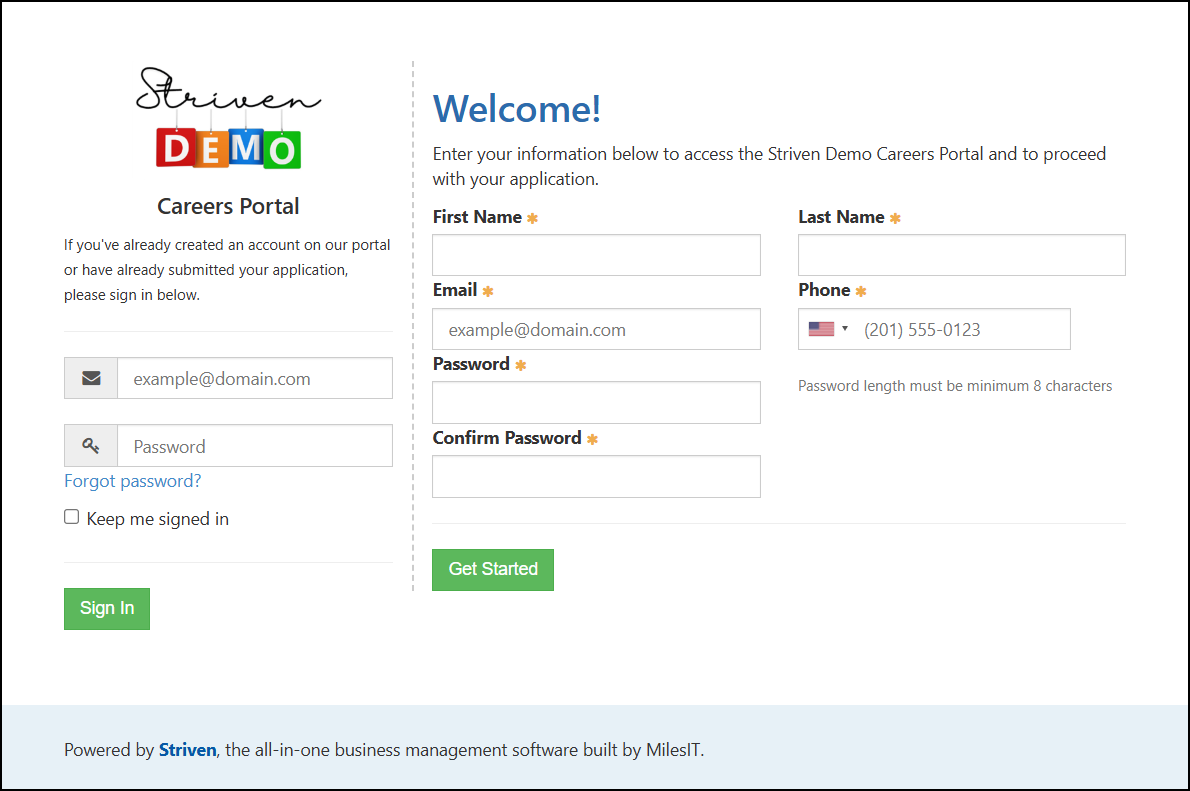Focus the sign-in Password field

[255, 446]
